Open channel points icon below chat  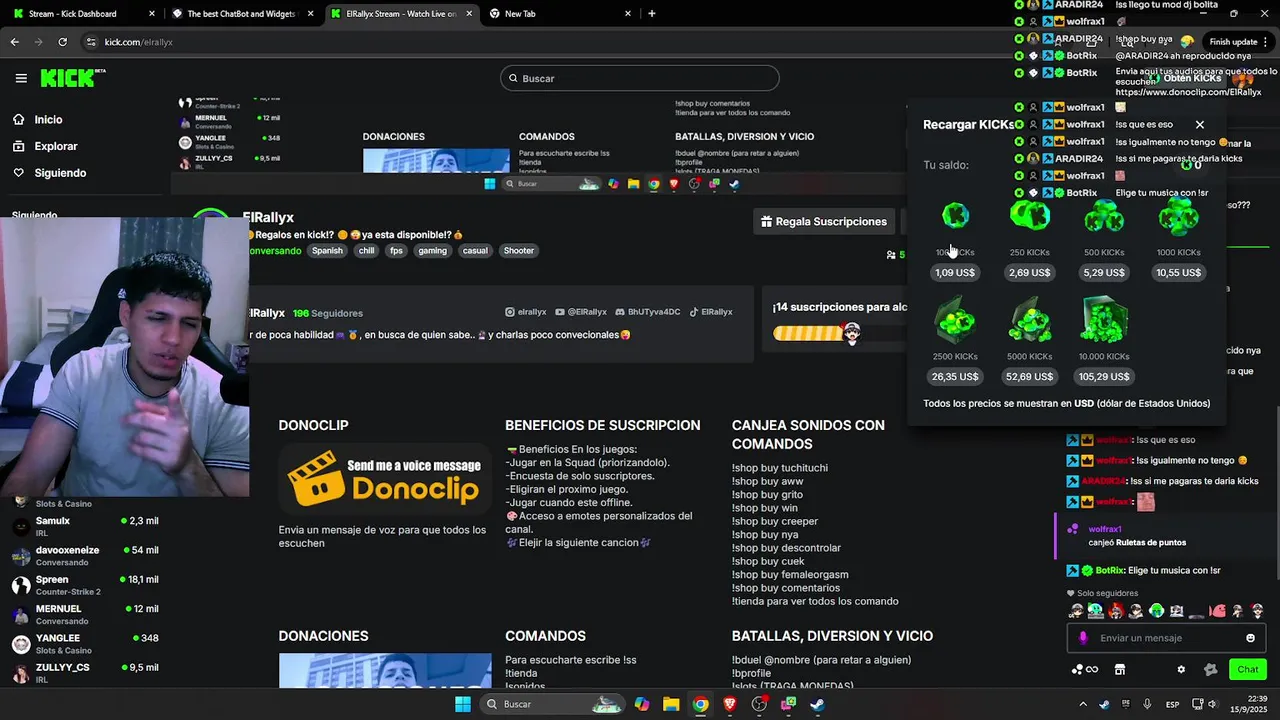[1084, 669]
